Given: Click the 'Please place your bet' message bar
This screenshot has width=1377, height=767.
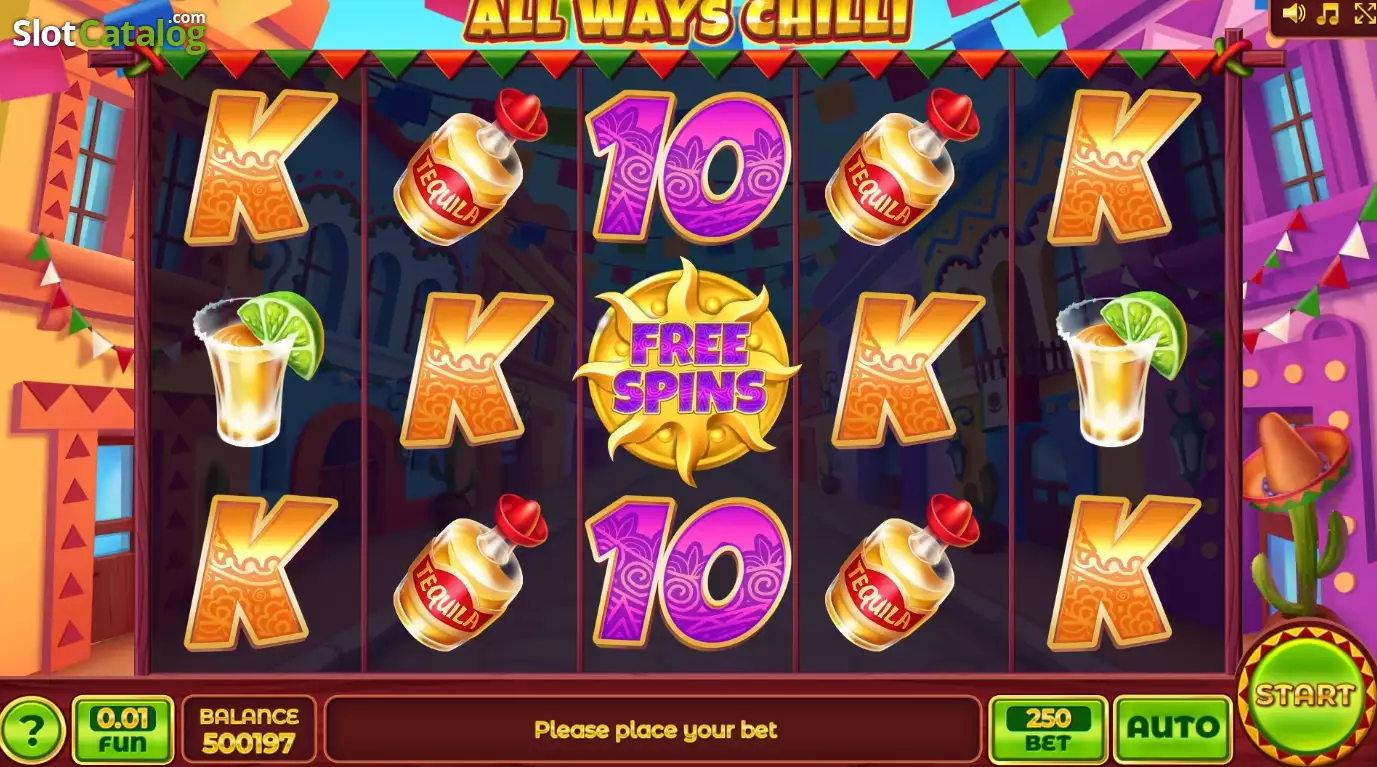Looking at the screenshot, I should coord(653,730).
